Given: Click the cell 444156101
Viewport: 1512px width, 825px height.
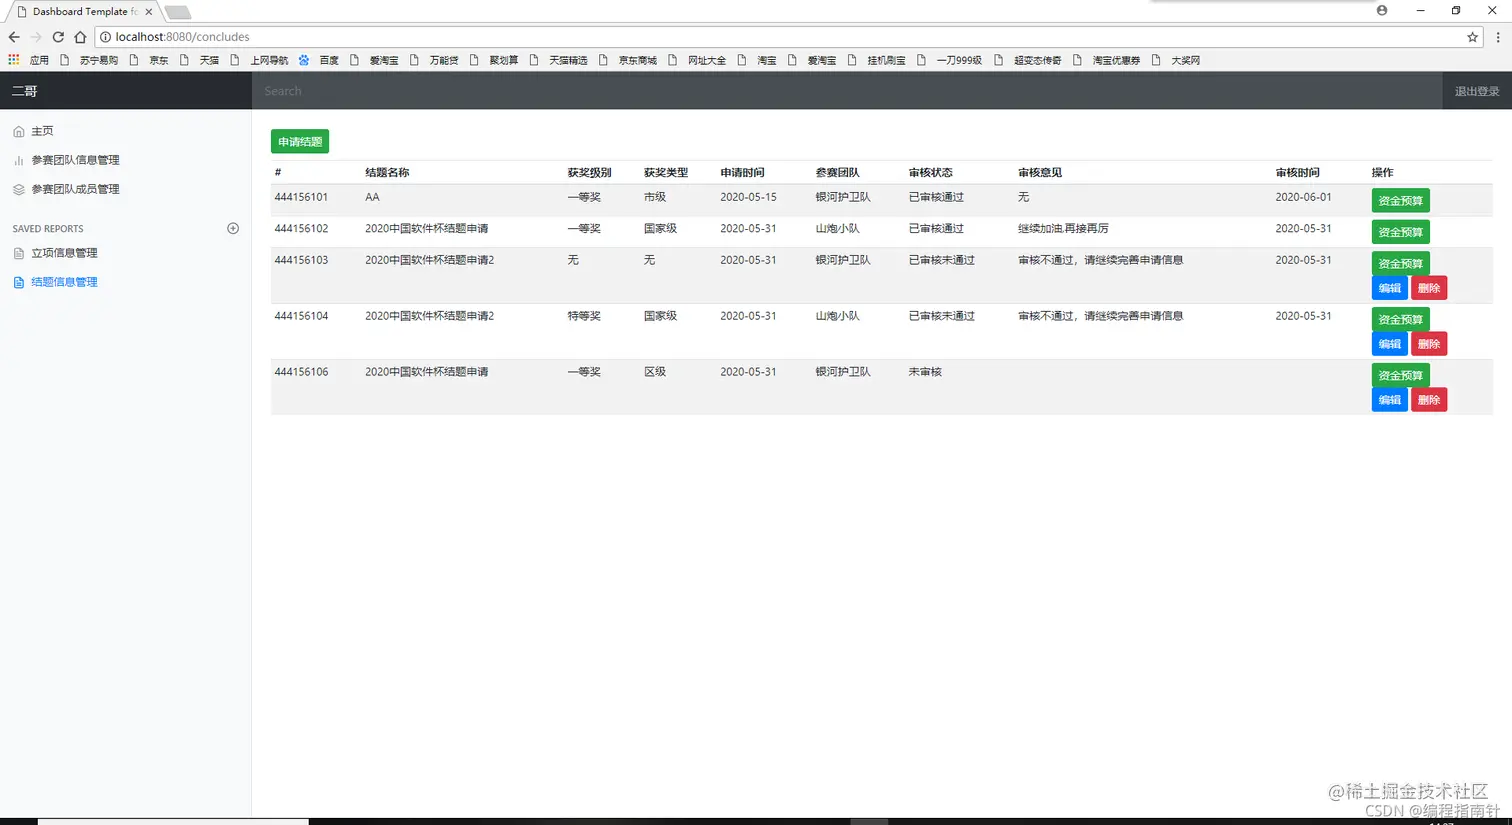Looking at the screenshot, I should pos(301,197).
